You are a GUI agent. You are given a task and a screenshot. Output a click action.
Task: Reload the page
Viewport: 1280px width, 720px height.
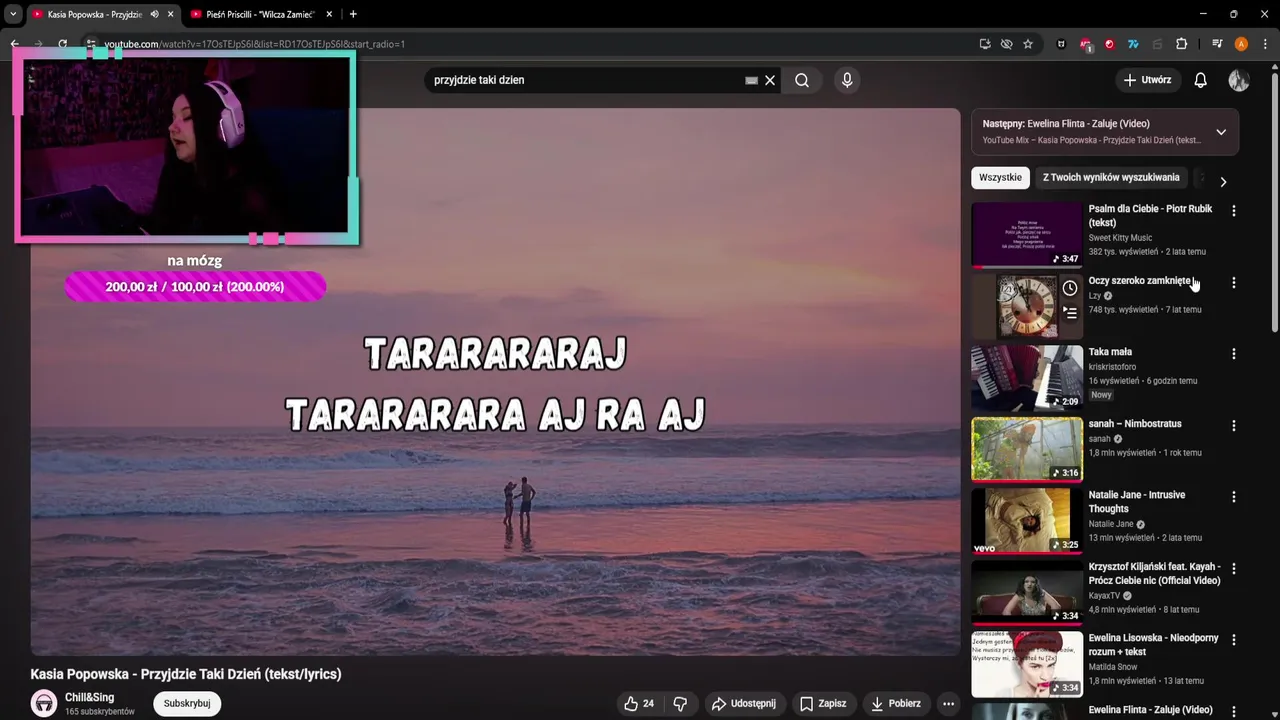point(62,44)
